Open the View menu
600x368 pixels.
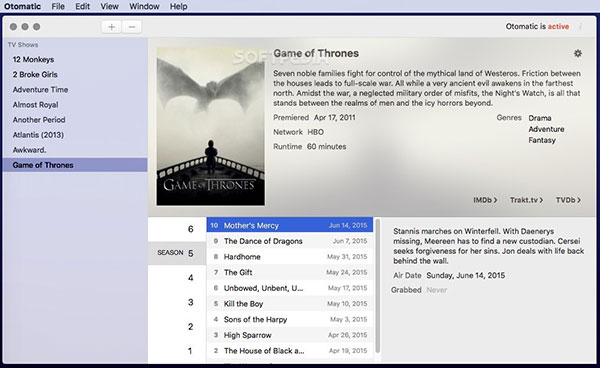(109, 7)
